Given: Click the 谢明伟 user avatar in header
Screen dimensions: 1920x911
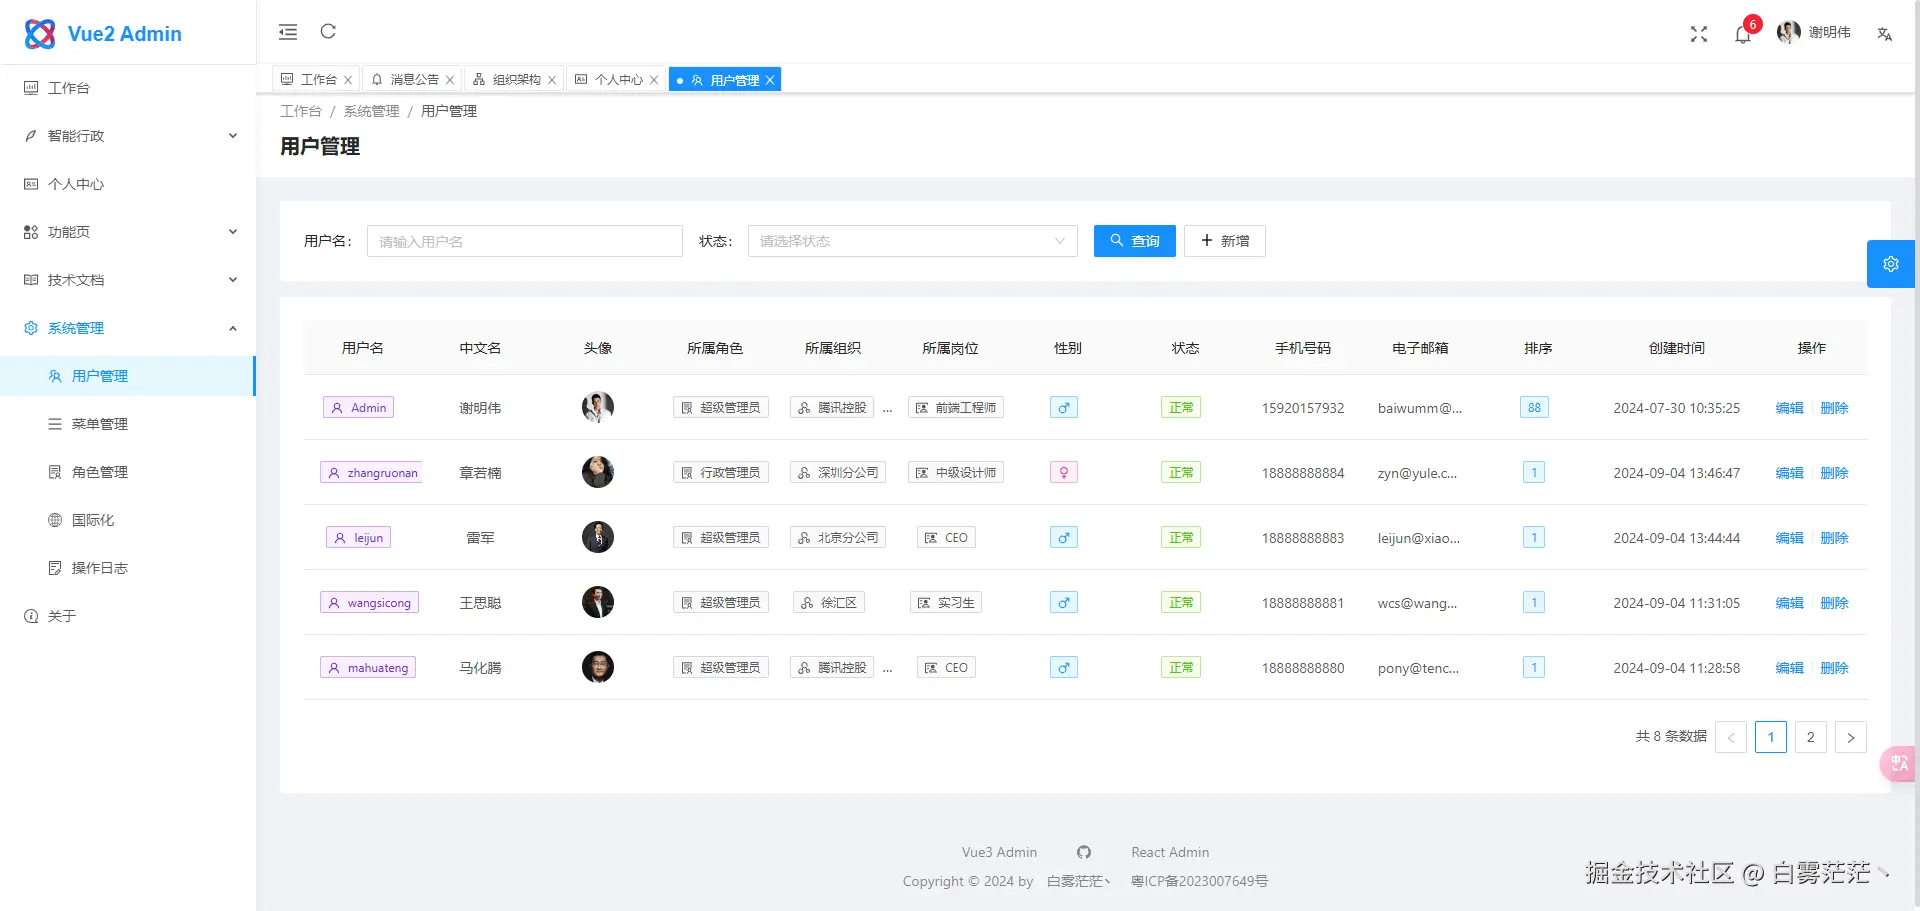Looking at the screenshot, I should click(x=1788, y=33).
